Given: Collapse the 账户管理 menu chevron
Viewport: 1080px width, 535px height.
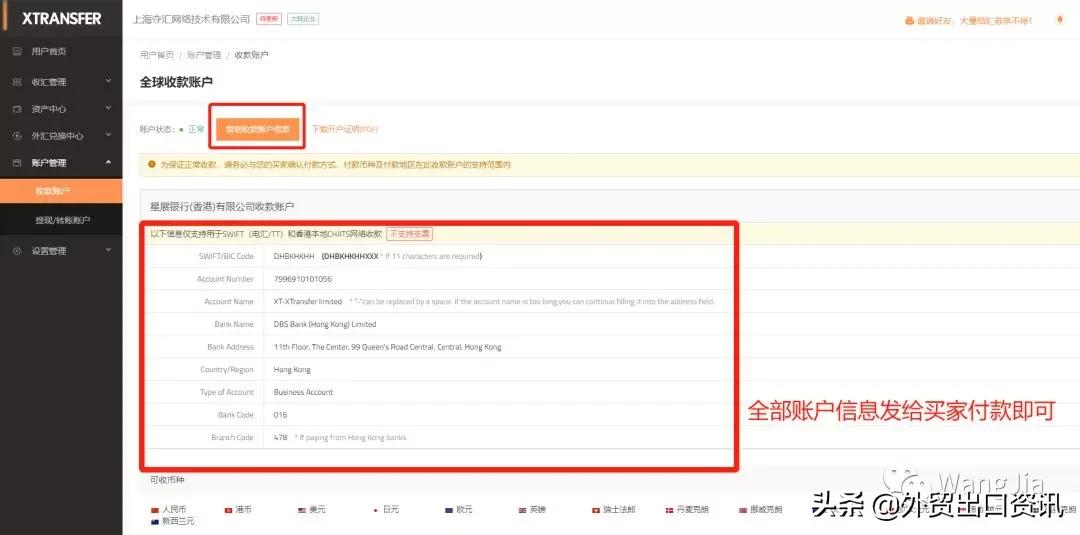Looking at the screenshot, I should tap(108, 162).
